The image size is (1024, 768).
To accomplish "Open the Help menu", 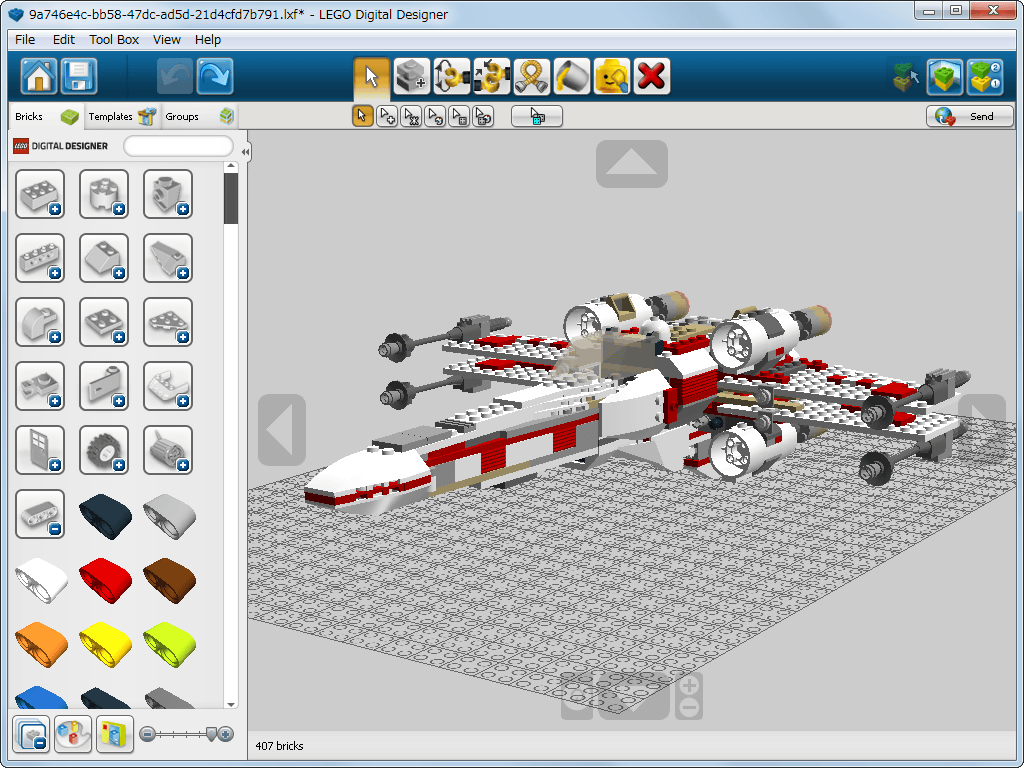I will (x=208, y=40).
